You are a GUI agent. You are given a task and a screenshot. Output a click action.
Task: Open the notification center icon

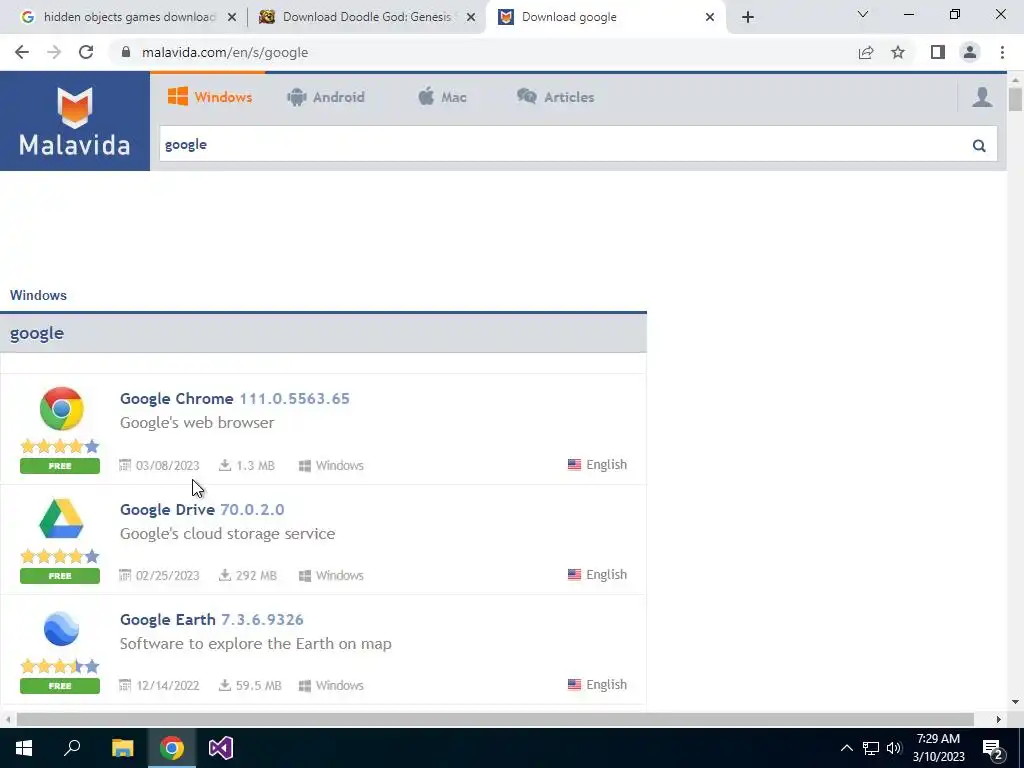pyautogui.click(x=993, y=749)
